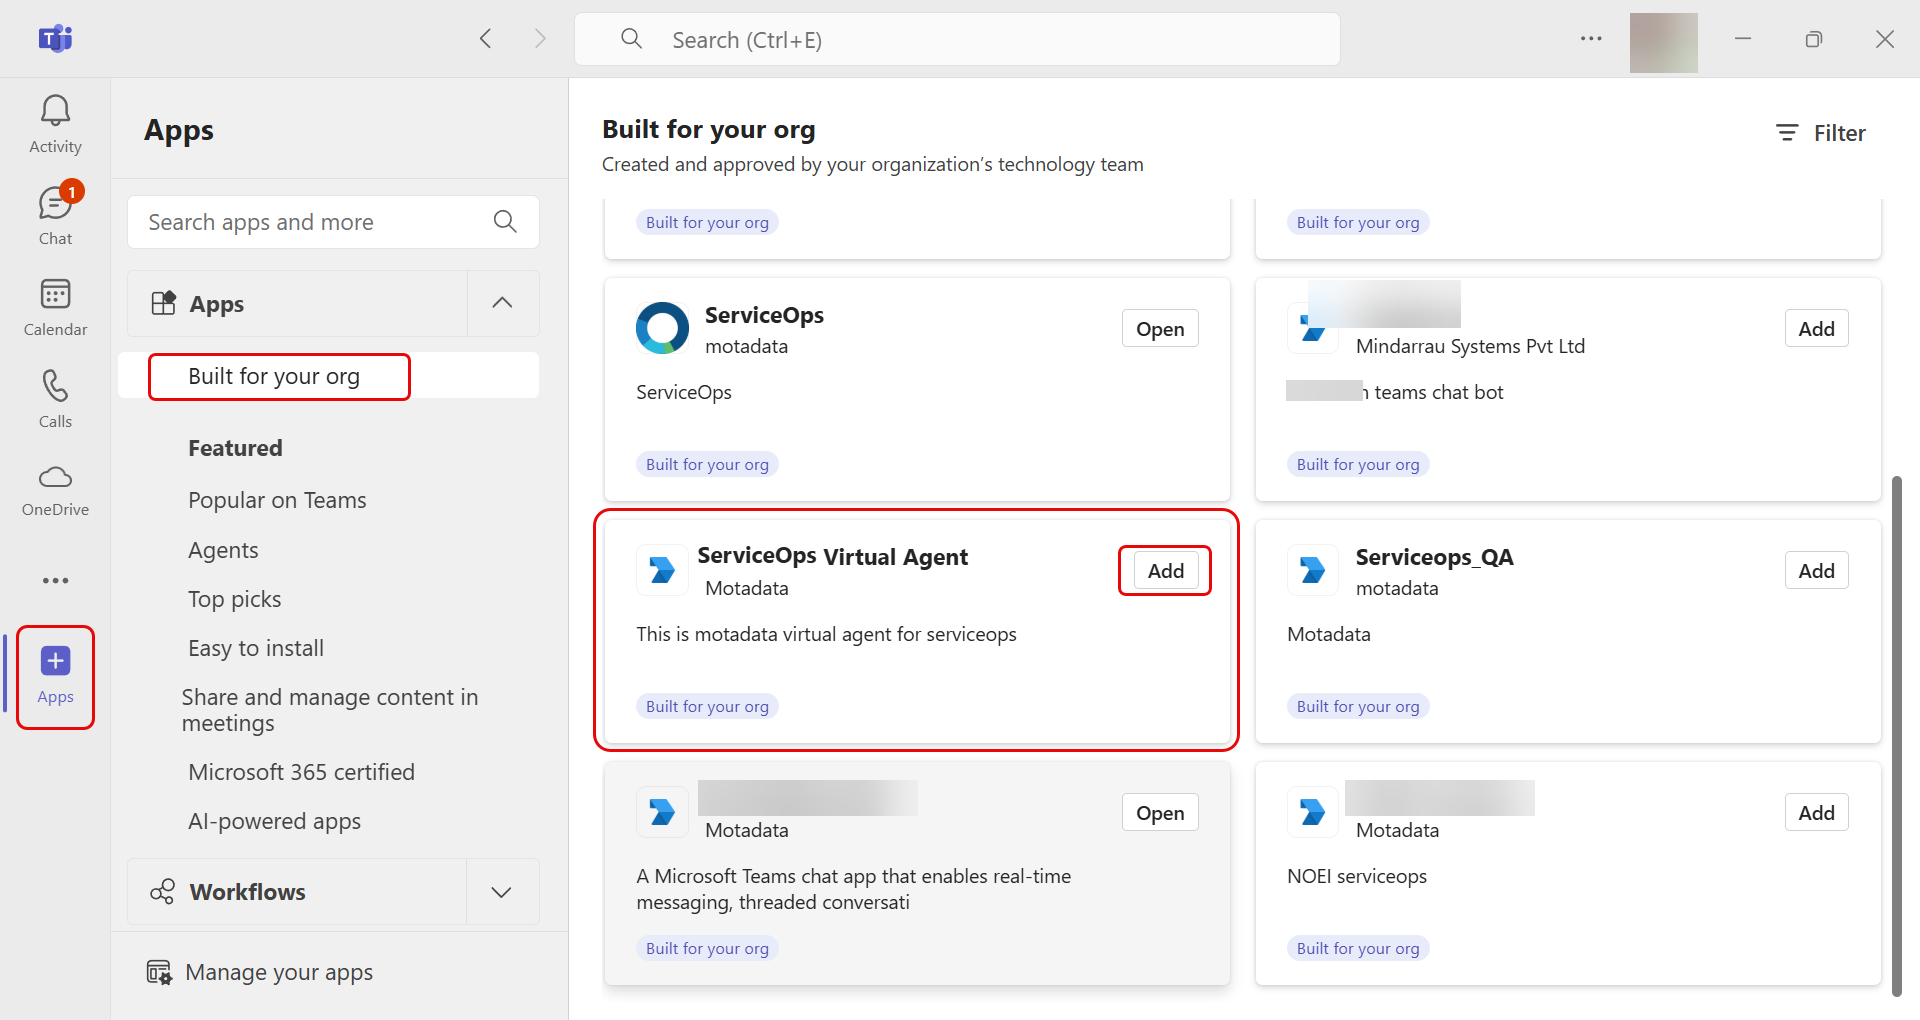Image resolution: width=1920 pixels, height=1020 pixels.
Task: Click the Filter icon
Action: [x=1787, y=133]
